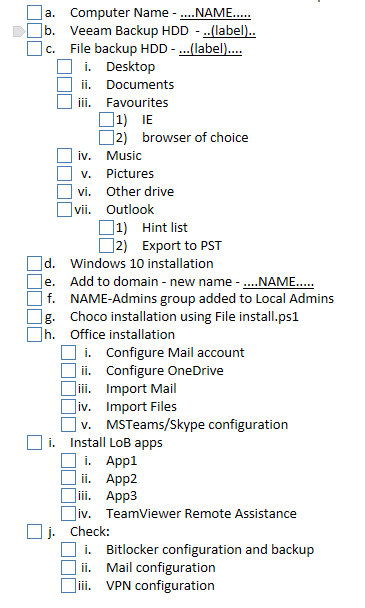Click the '....NAME.....' placeholder after new name
Image resolution: width=365 pixels, height=608 pixels.
pyautogui.click(x=279, y=281)
